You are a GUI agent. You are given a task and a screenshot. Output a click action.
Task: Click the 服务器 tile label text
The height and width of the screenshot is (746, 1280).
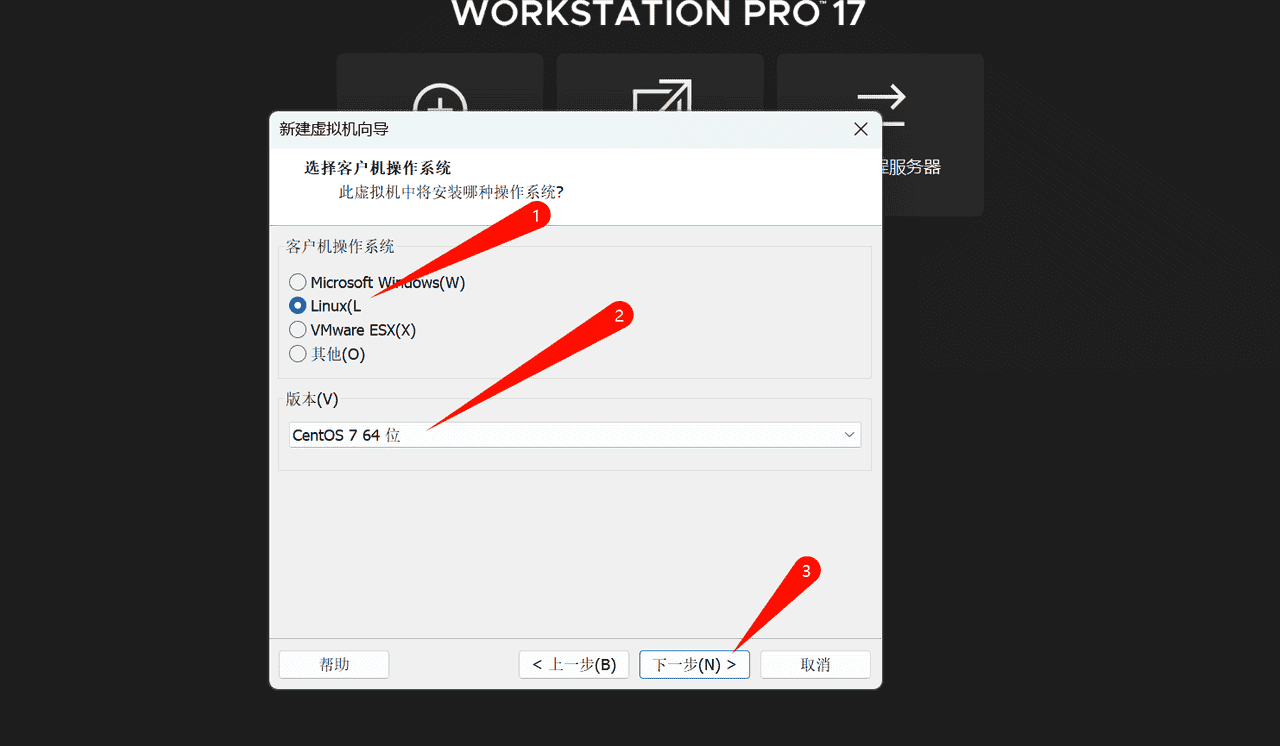point(911,167)
